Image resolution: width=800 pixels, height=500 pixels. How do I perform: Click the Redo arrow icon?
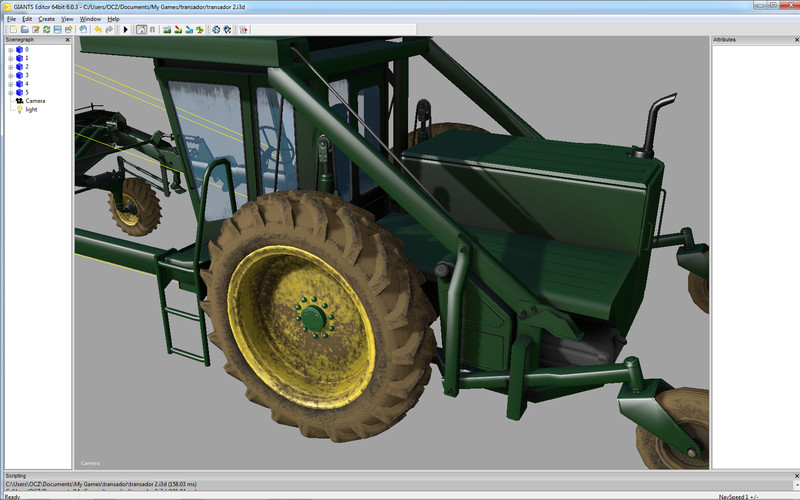[x=109, y=30]
